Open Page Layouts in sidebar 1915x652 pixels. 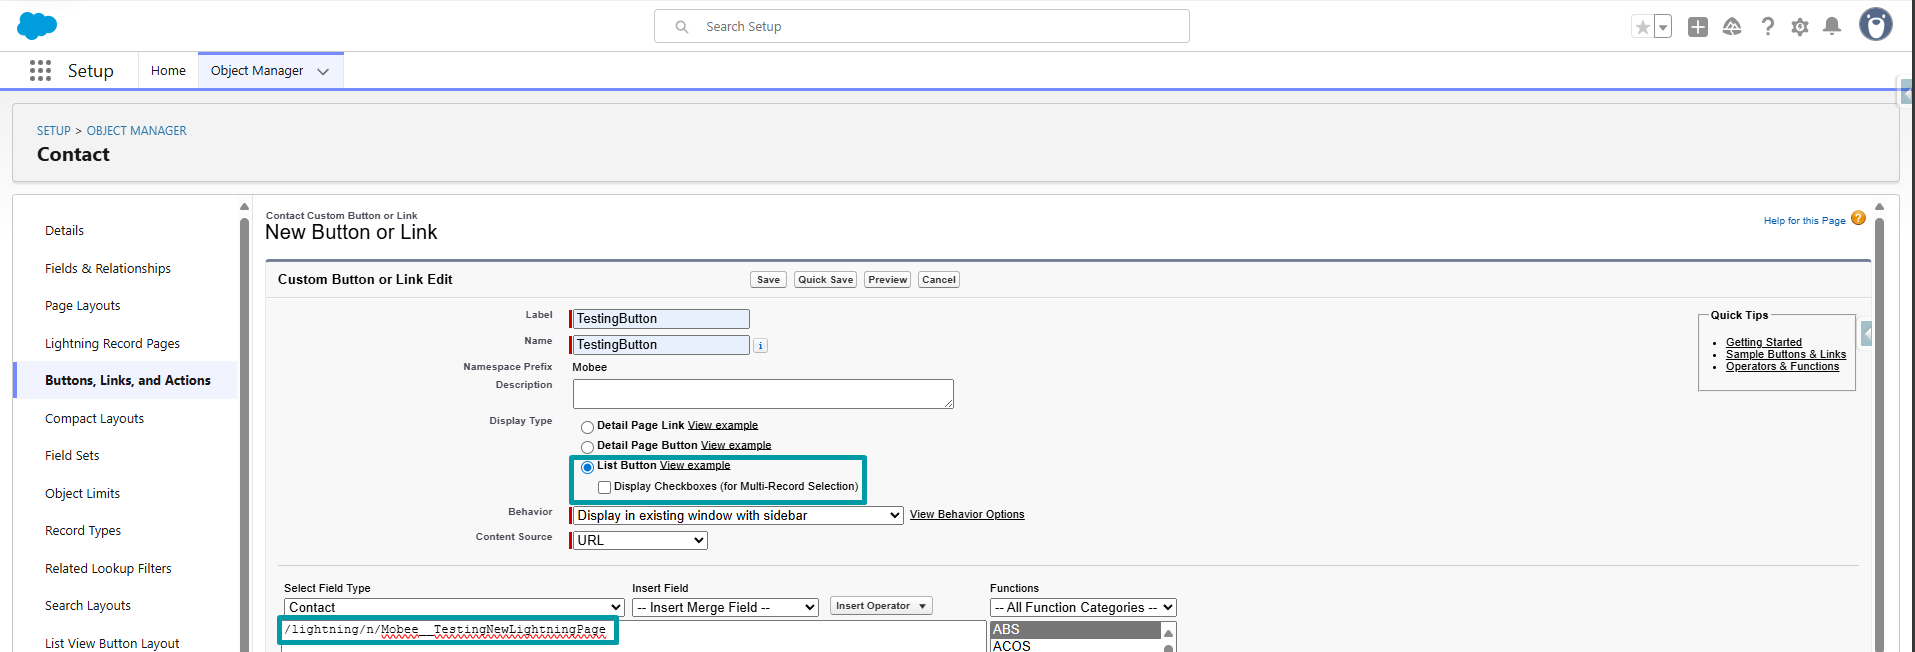[83, 306]
